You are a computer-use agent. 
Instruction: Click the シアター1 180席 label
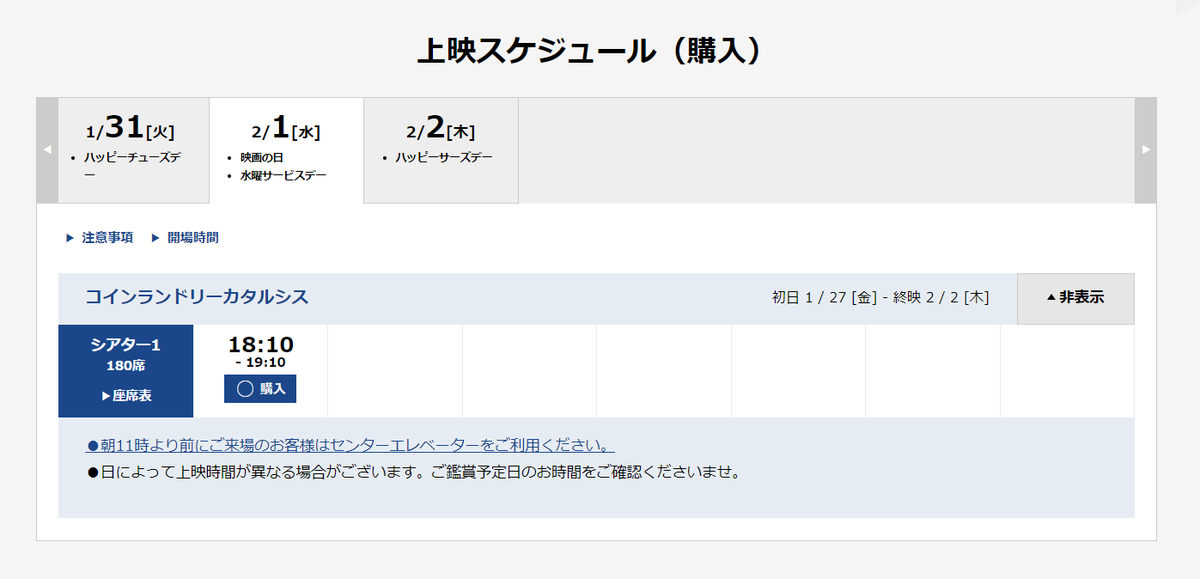(x=126, y=354)
